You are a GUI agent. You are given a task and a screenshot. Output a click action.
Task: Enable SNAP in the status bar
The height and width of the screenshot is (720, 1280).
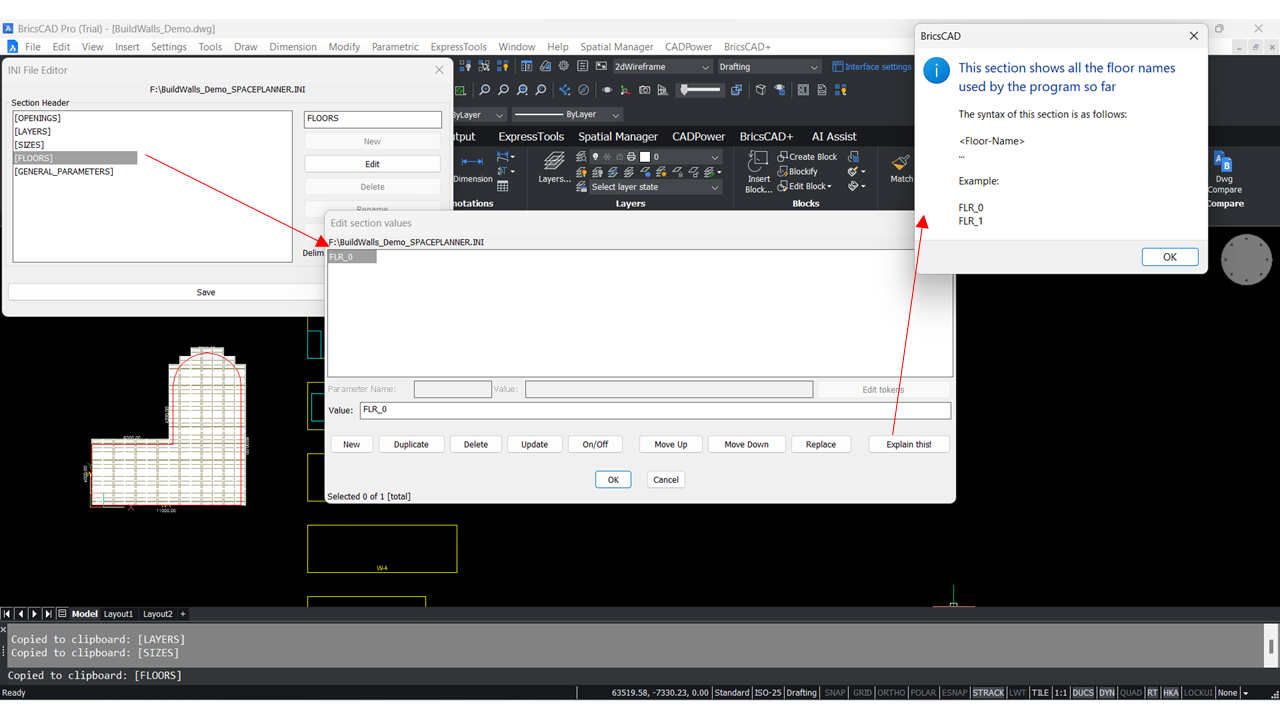point(834,692)
